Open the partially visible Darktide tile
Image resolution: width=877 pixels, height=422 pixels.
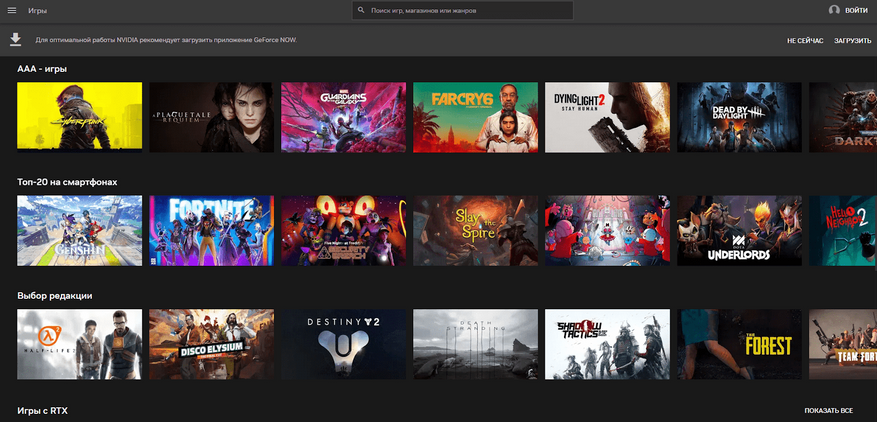(843, 118)
